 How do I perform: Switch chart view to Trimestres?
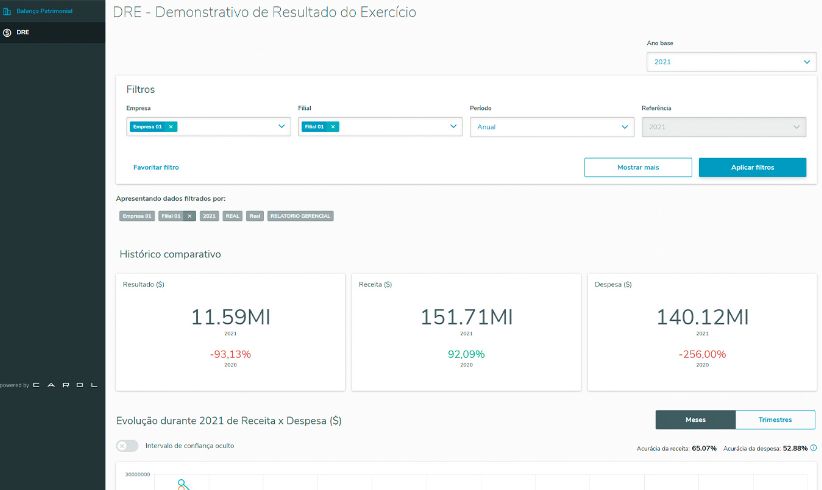[x=775, y=420]
